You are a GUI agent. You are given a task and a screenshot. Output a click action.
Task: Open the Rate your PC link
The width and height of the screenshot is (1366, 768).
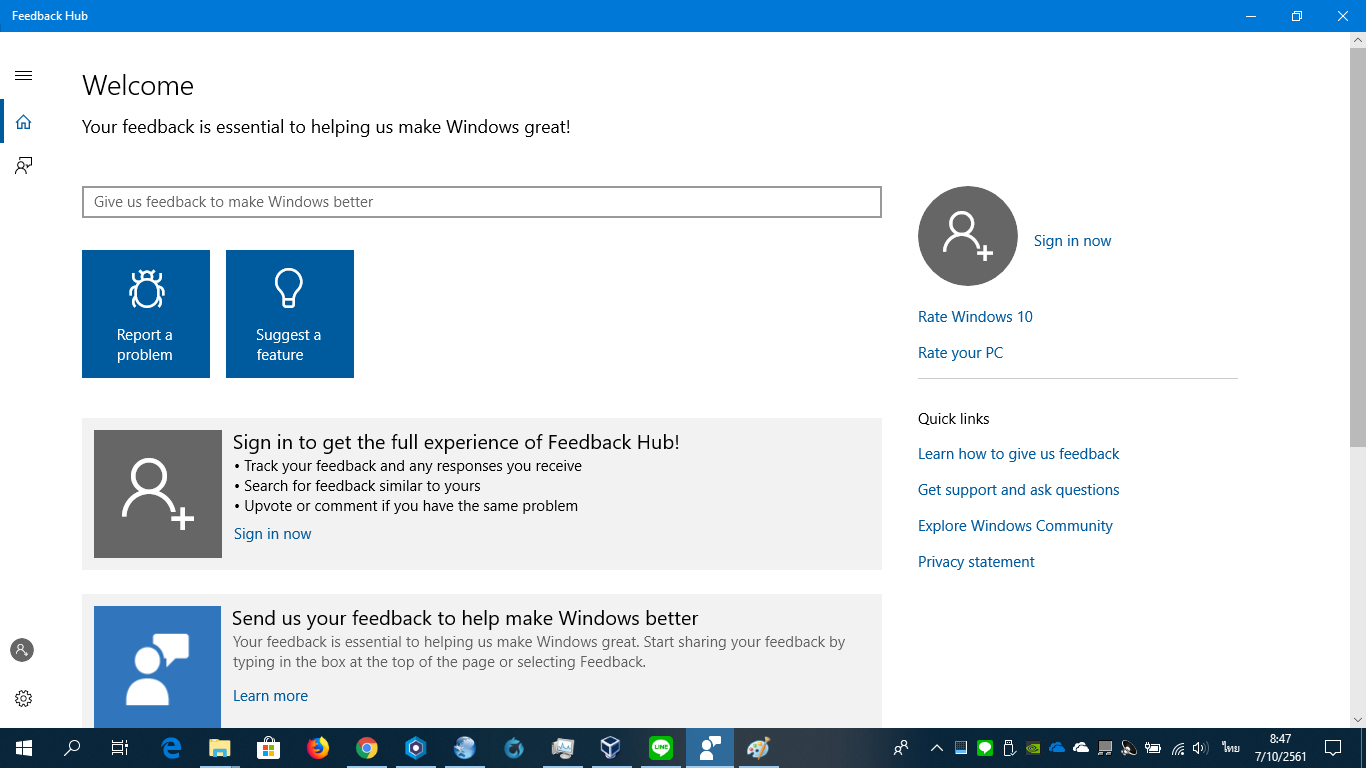[960, 353]
